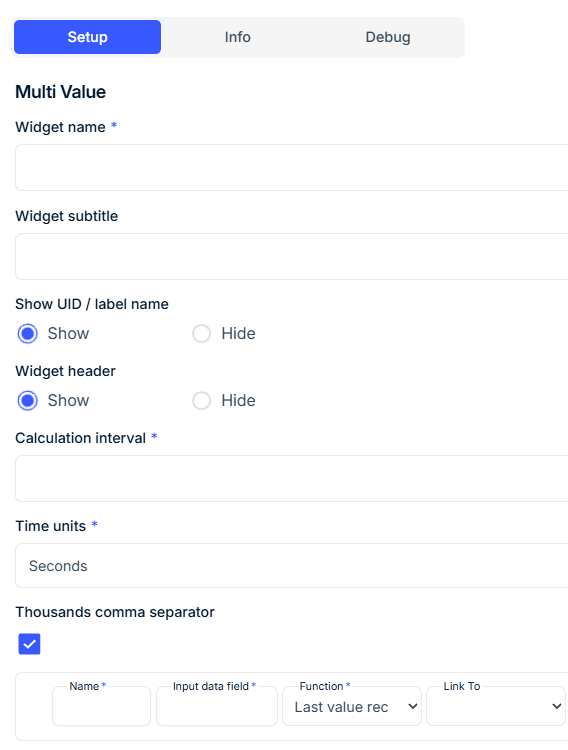
Task: Click the Hide label under Show UID
Action: pos(238,333)
